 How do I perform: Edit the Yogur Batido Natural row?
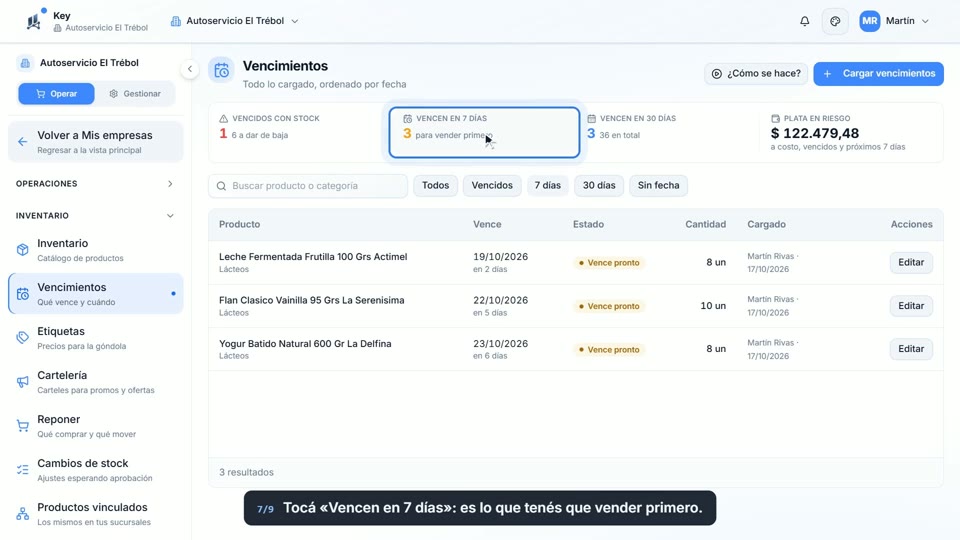[x=911, y=348]
